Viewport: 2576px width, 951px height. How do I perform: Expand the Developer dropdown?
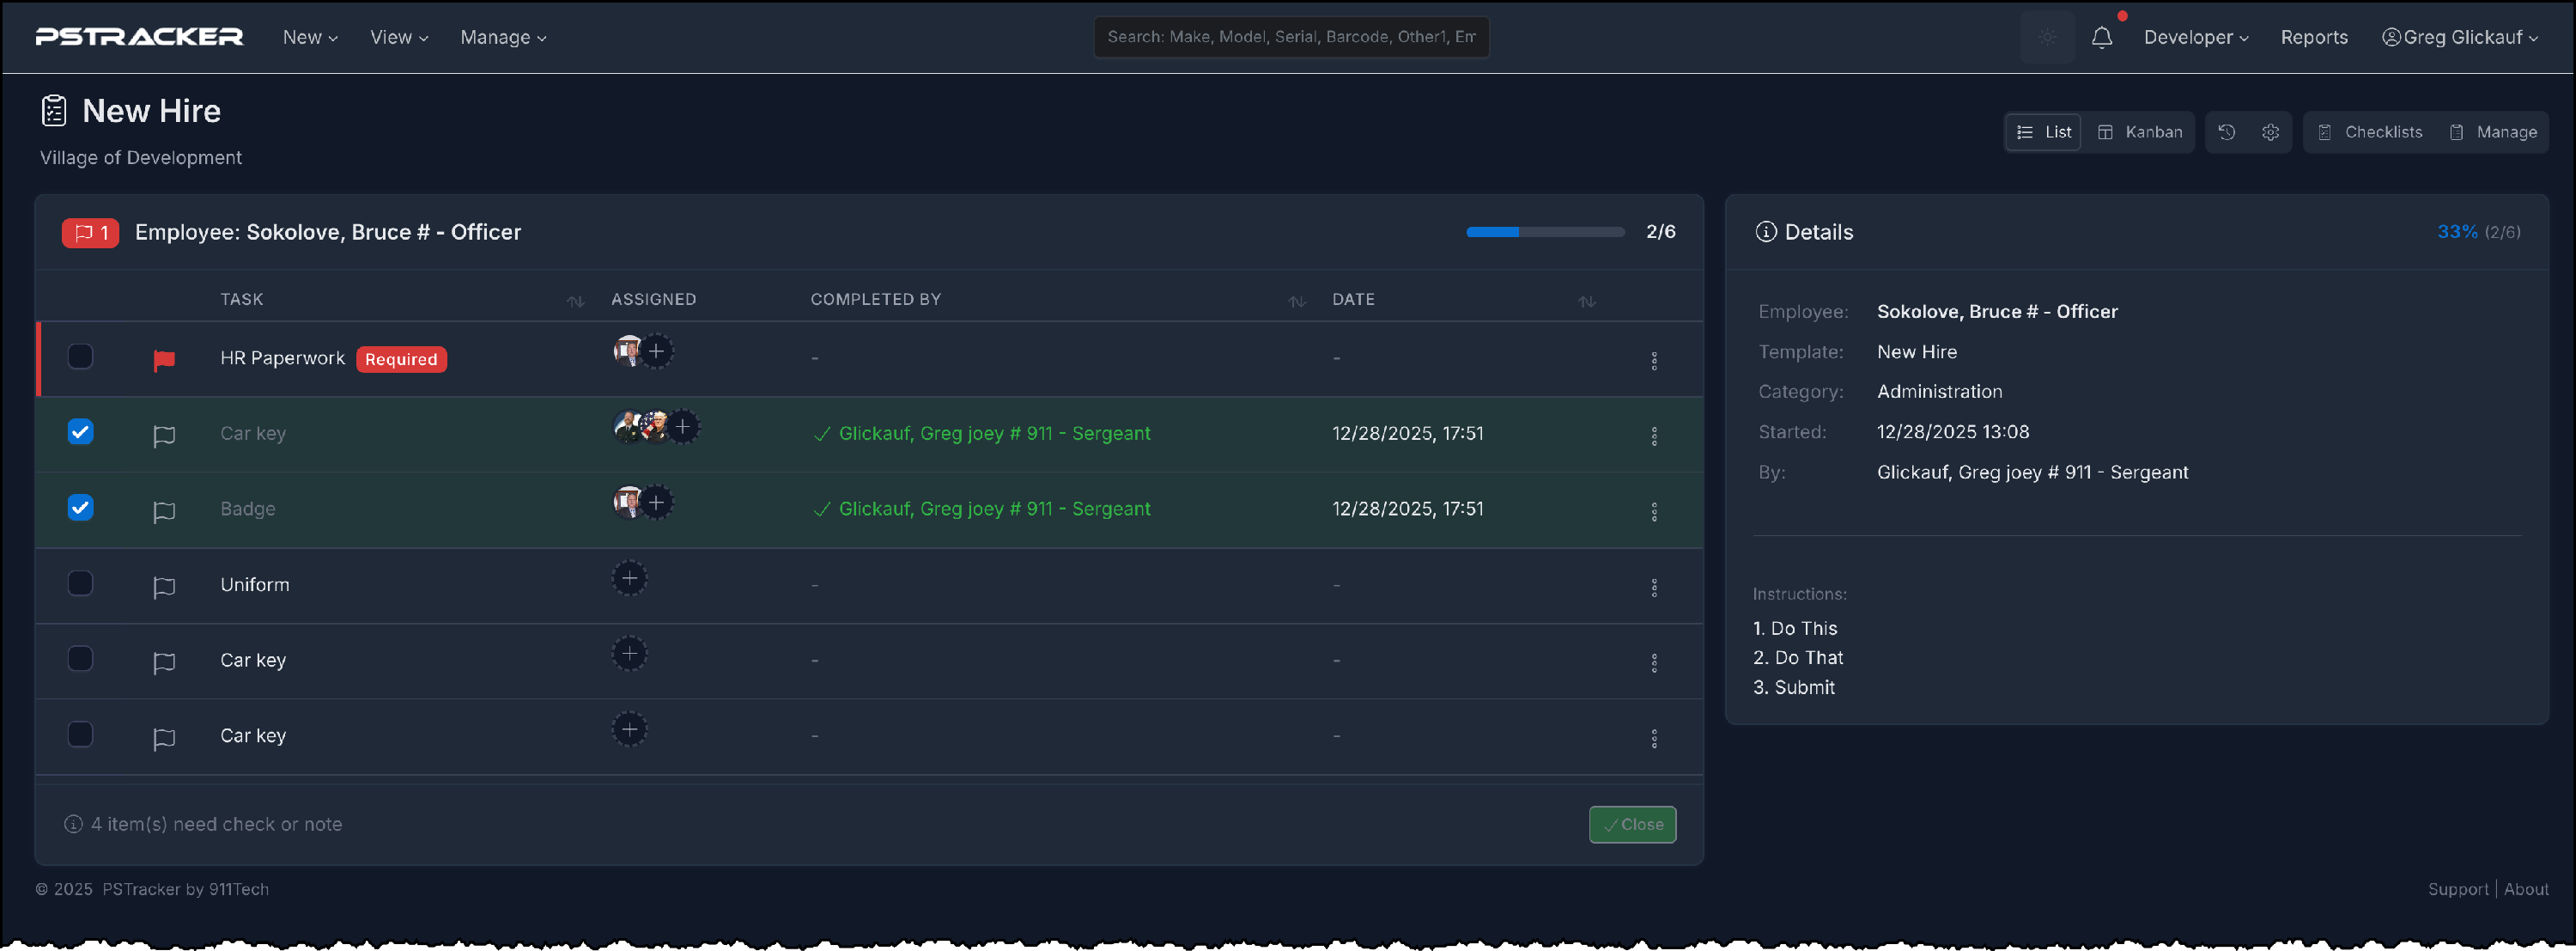click(x=2195, y=38)
